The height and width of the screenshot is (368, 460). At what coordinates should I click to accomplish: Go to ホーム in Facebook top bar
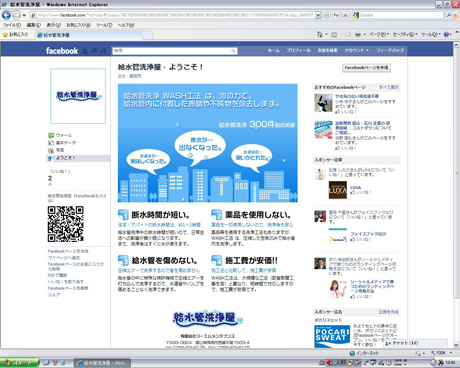(x=273, y=50)
